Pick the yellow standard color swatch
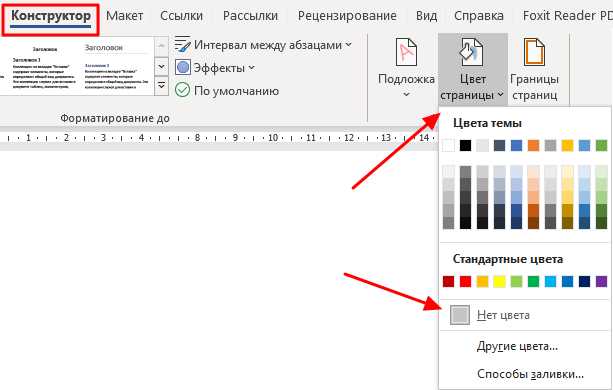The image size is (613, 390). click(x=499, y=281)
